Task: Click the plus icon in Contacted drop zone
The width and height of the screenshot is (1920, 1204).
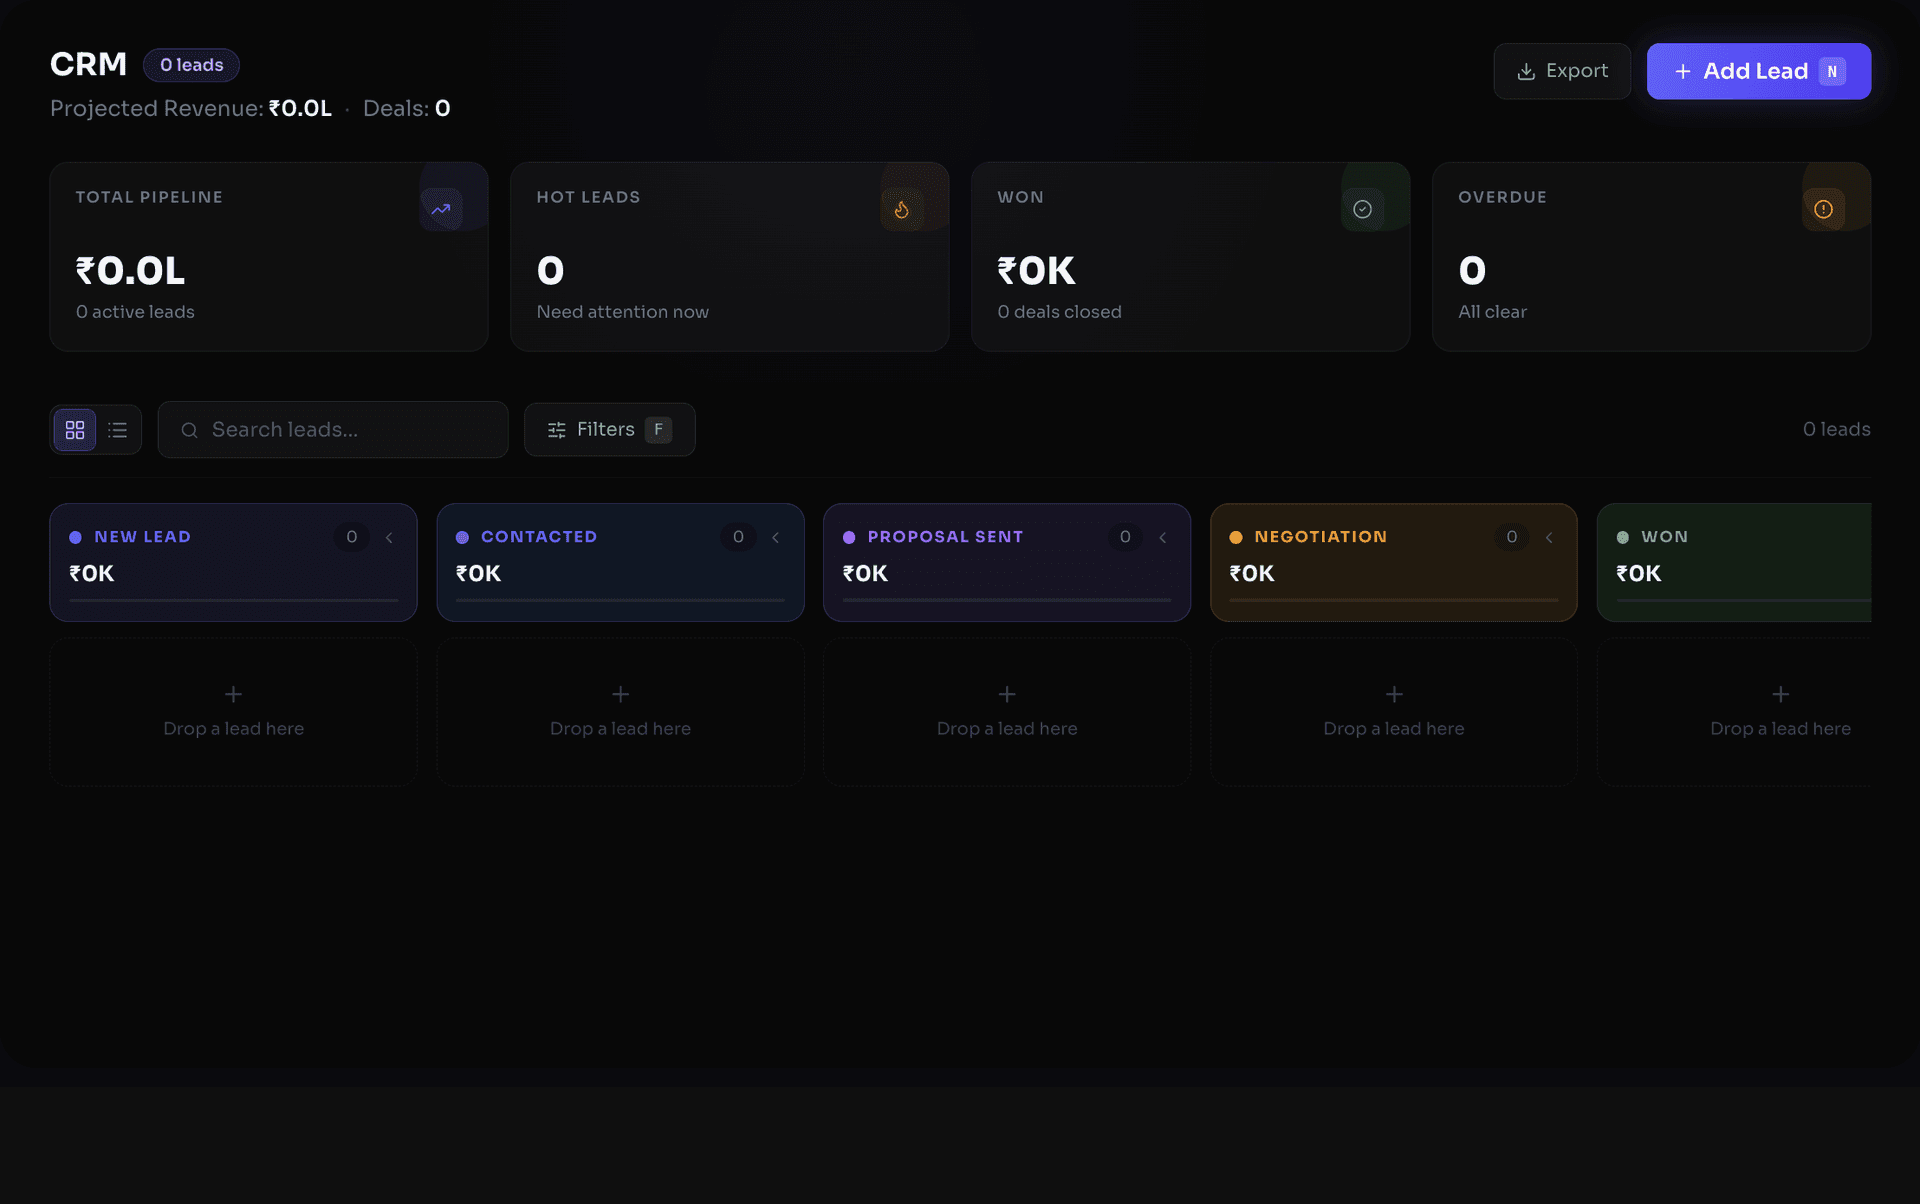Action: [x=620, y=694]
